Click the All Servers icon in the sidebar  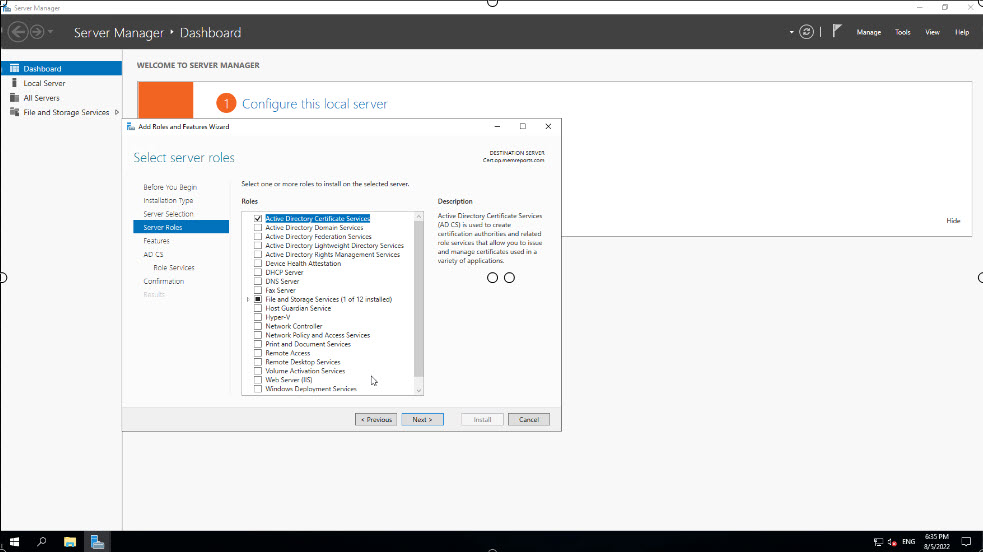click(14, 98)
